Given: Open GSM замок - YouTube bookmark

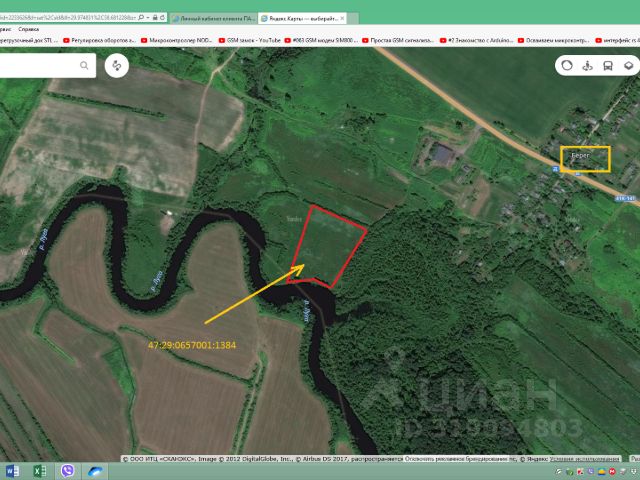Looking at the screenshot, I should 250,40.
